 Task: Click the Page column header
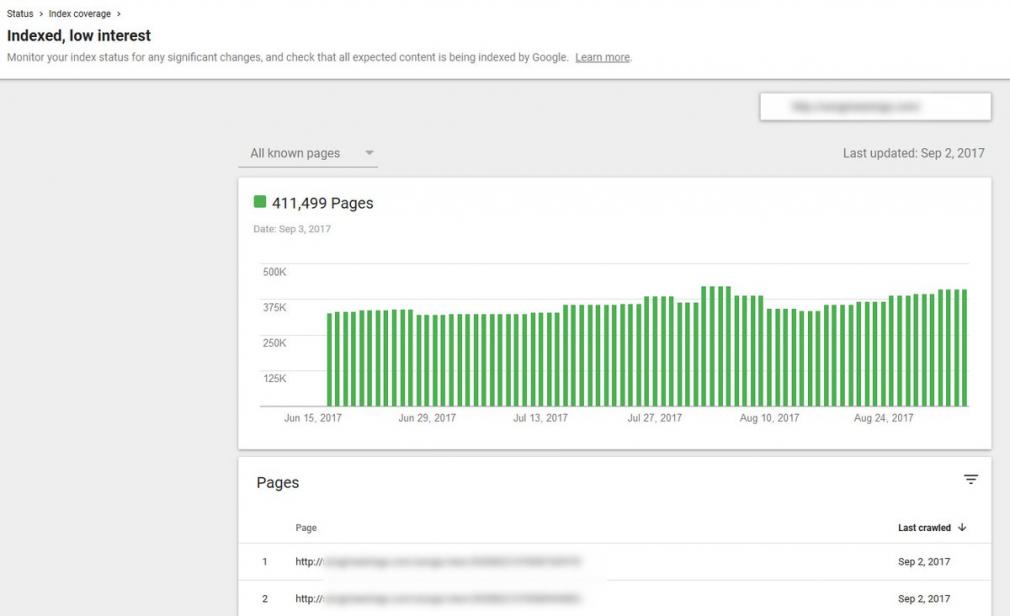click(306, 528)
